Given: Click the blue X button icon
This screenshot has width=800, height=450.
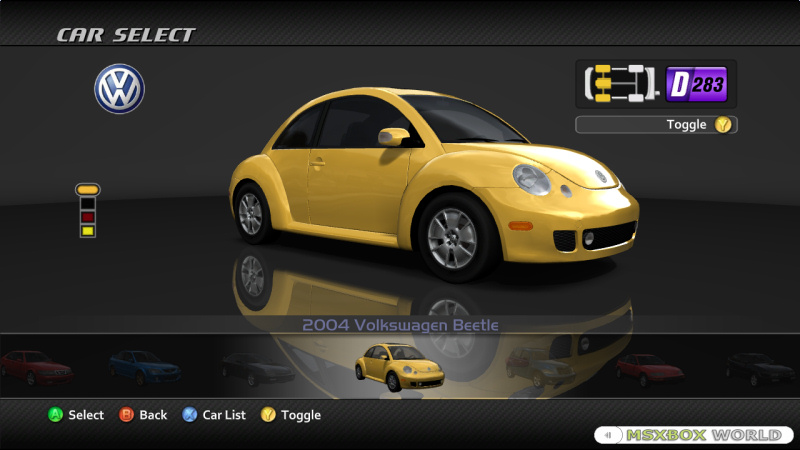Looking at the screenshot, I should point(189,414).
